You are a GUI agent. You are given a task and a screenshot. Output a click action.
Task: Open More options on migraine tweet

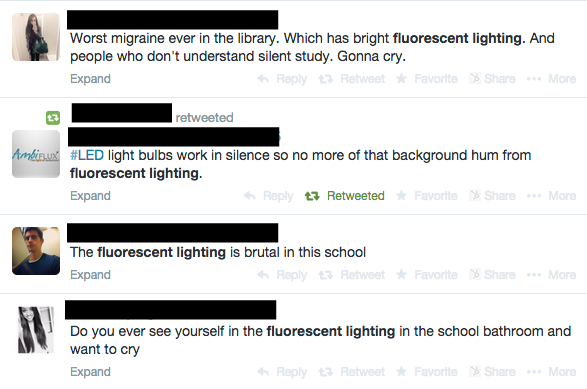[x=551, y=79]
